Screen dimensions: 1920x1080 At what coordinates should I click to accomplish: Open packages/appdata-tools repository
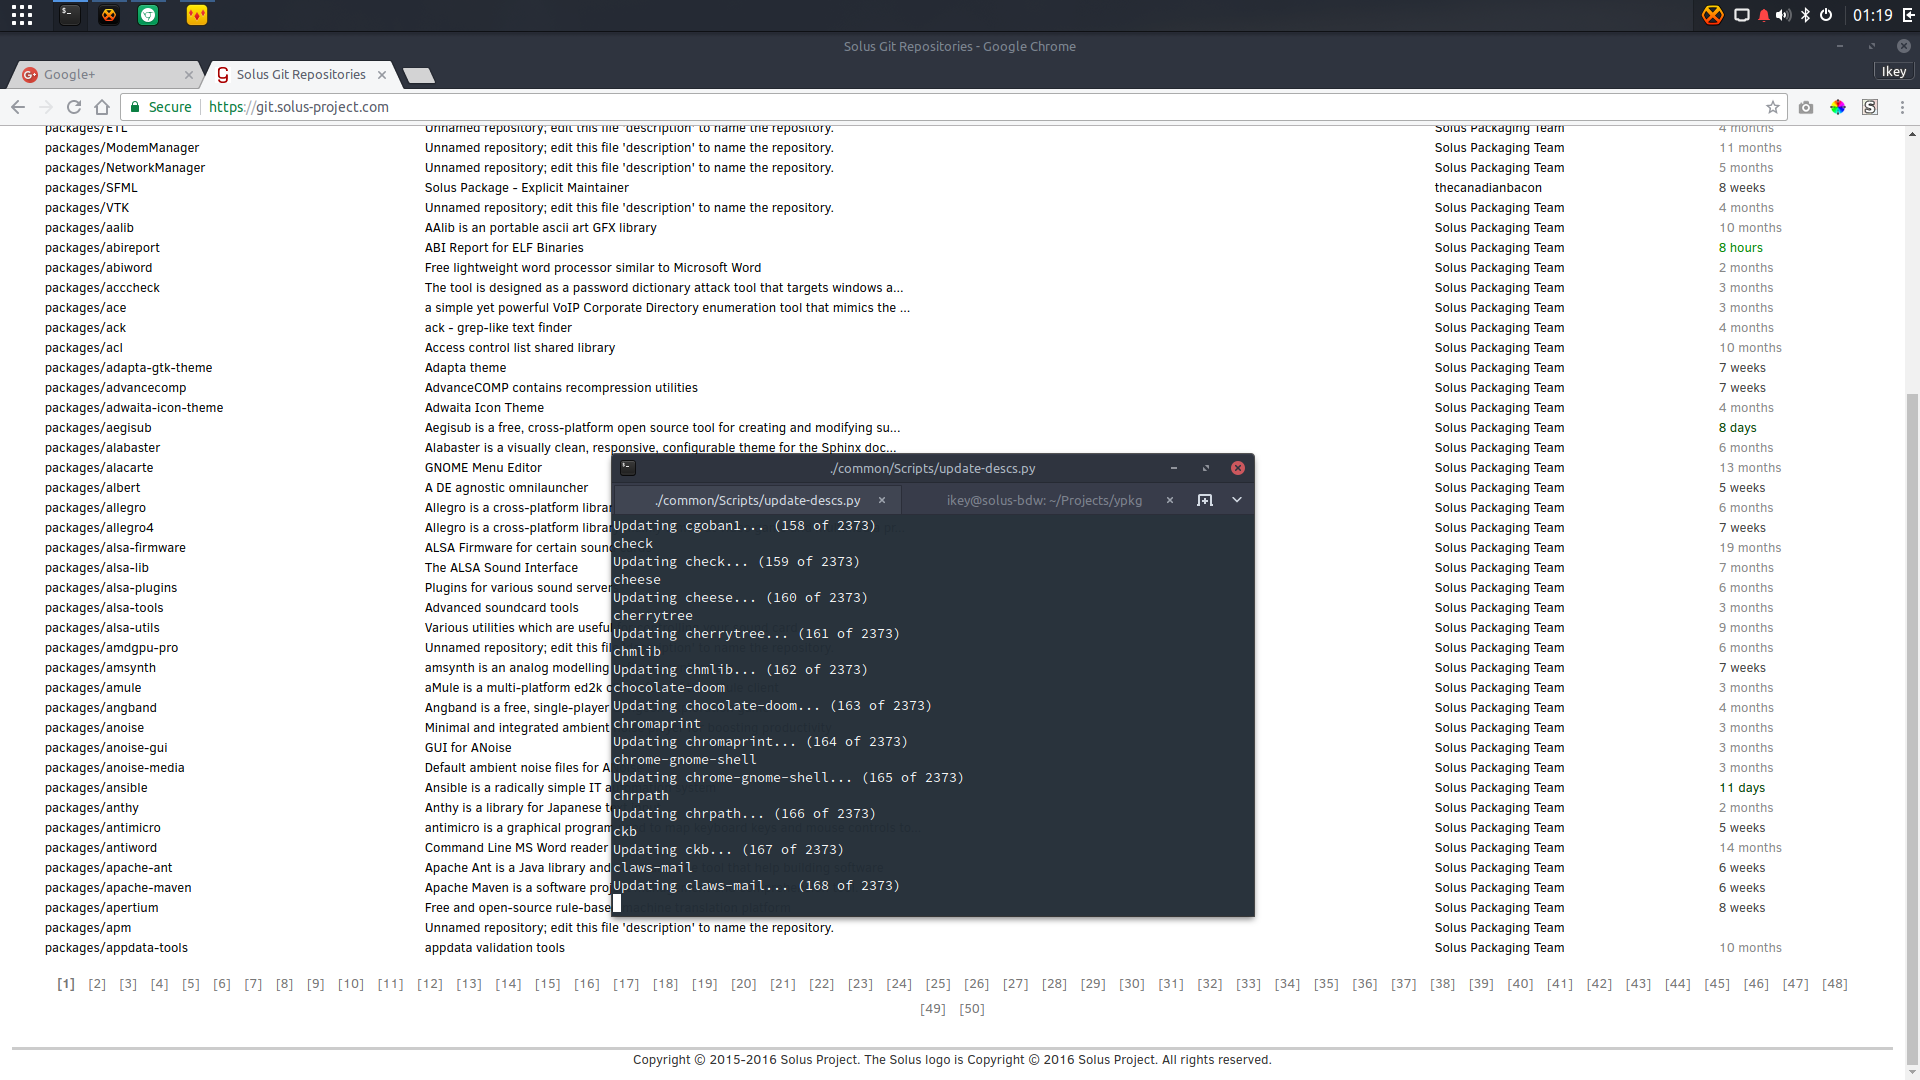click(x=116, y=948)
